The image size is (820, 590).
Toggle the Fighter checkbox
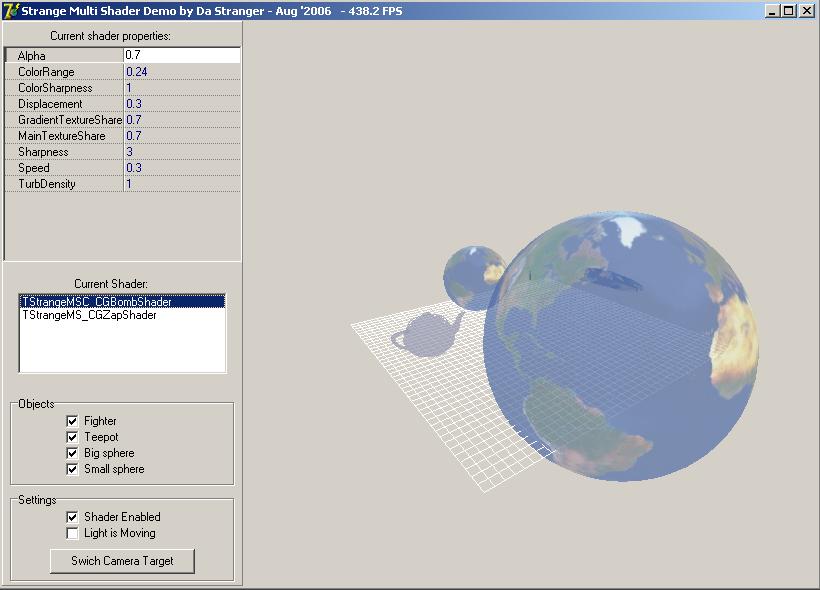point(72,421)
